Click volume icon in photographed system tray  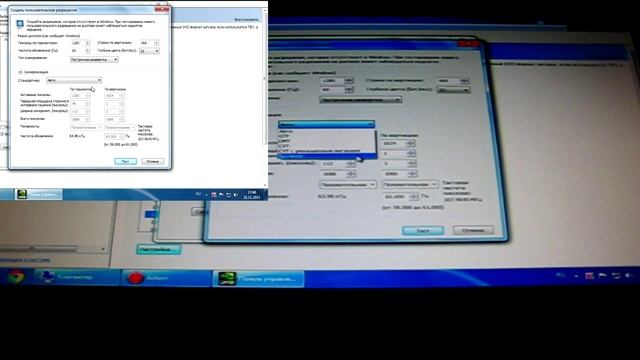(x=629, y=276)
